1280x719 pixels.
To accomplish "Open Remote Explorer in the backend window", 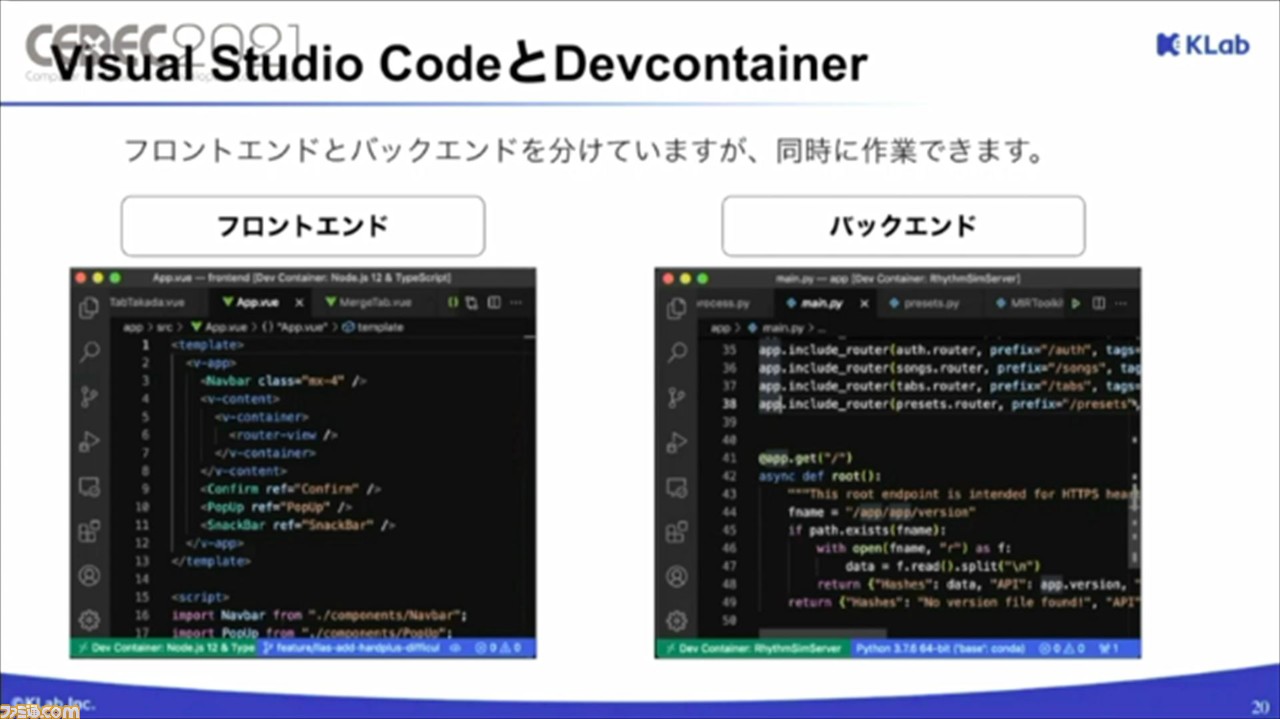I will click(x=677, y=486).
